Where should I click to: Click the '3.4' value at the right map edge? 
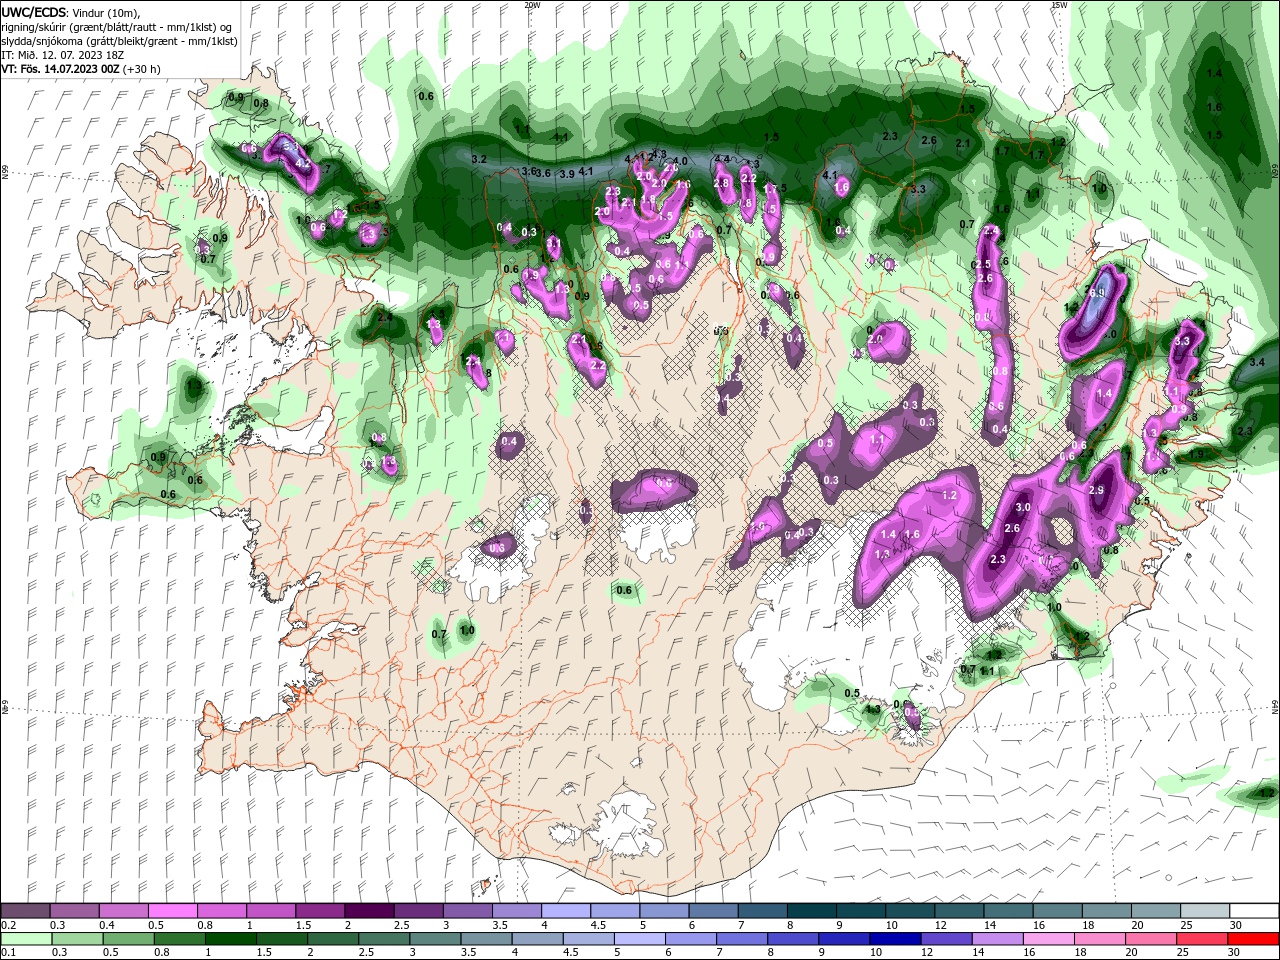click(x=1258, y=362)
